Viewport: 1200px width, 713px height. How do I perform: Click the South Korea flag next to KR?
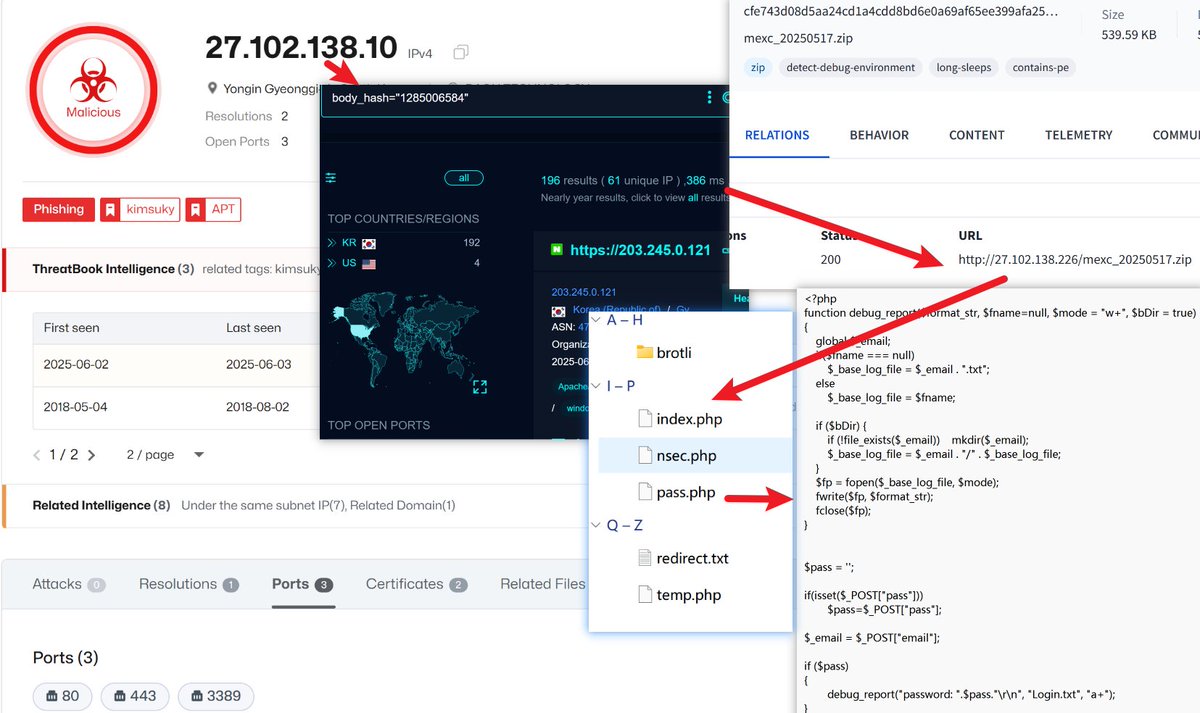coord(369,243)
